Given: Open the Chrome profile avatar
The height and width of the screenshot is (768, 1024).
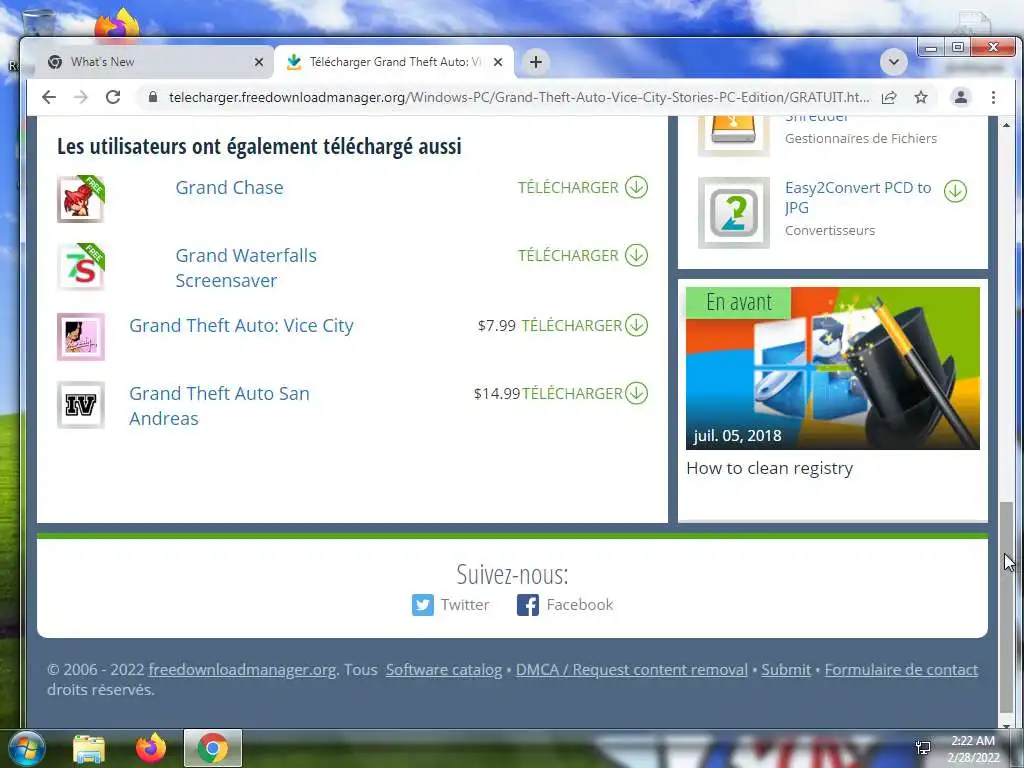Looking at the screenshot, I should [x=961, y=97].
